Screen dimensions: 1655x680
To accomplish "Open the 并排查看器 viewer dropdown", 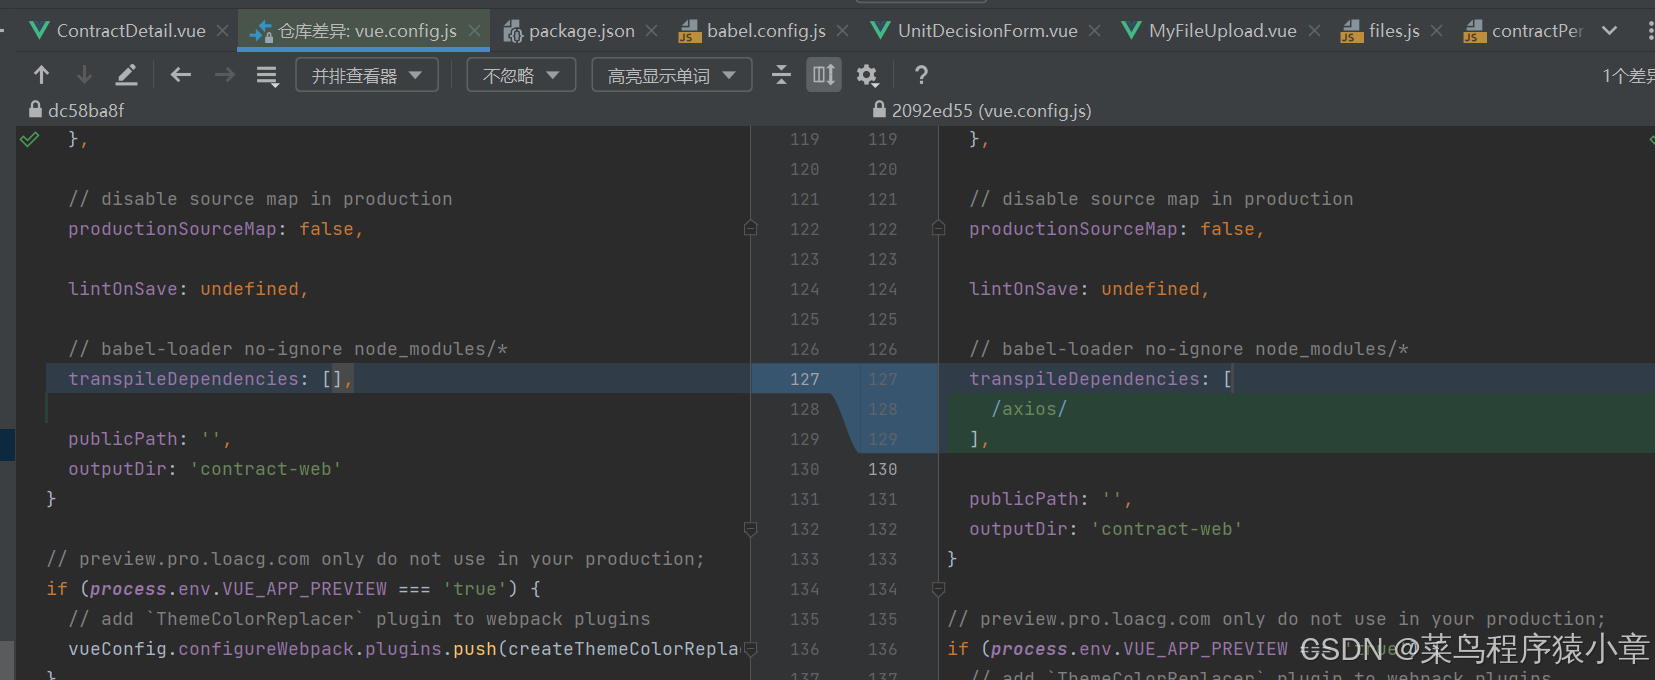I will click(x=367, y=75).
